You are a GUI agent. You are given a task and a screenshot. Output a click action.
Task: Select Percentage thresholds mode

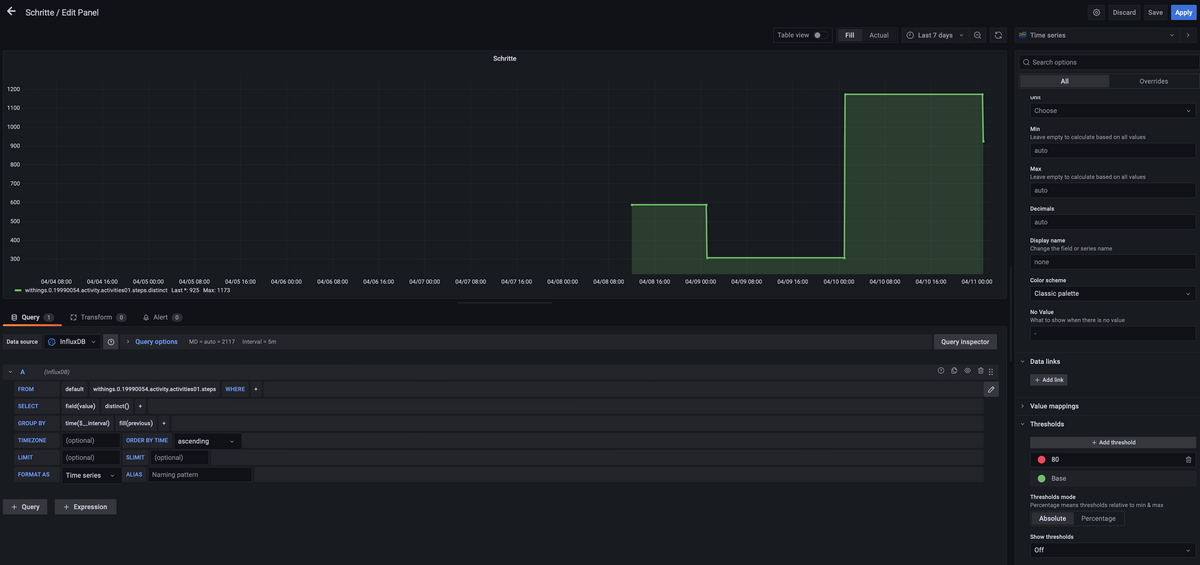pos(1098,518)
